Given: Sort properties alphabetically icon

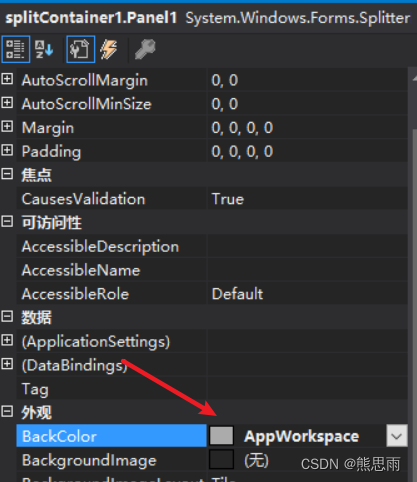Looking at the screenshot, I should pos(44,49).
